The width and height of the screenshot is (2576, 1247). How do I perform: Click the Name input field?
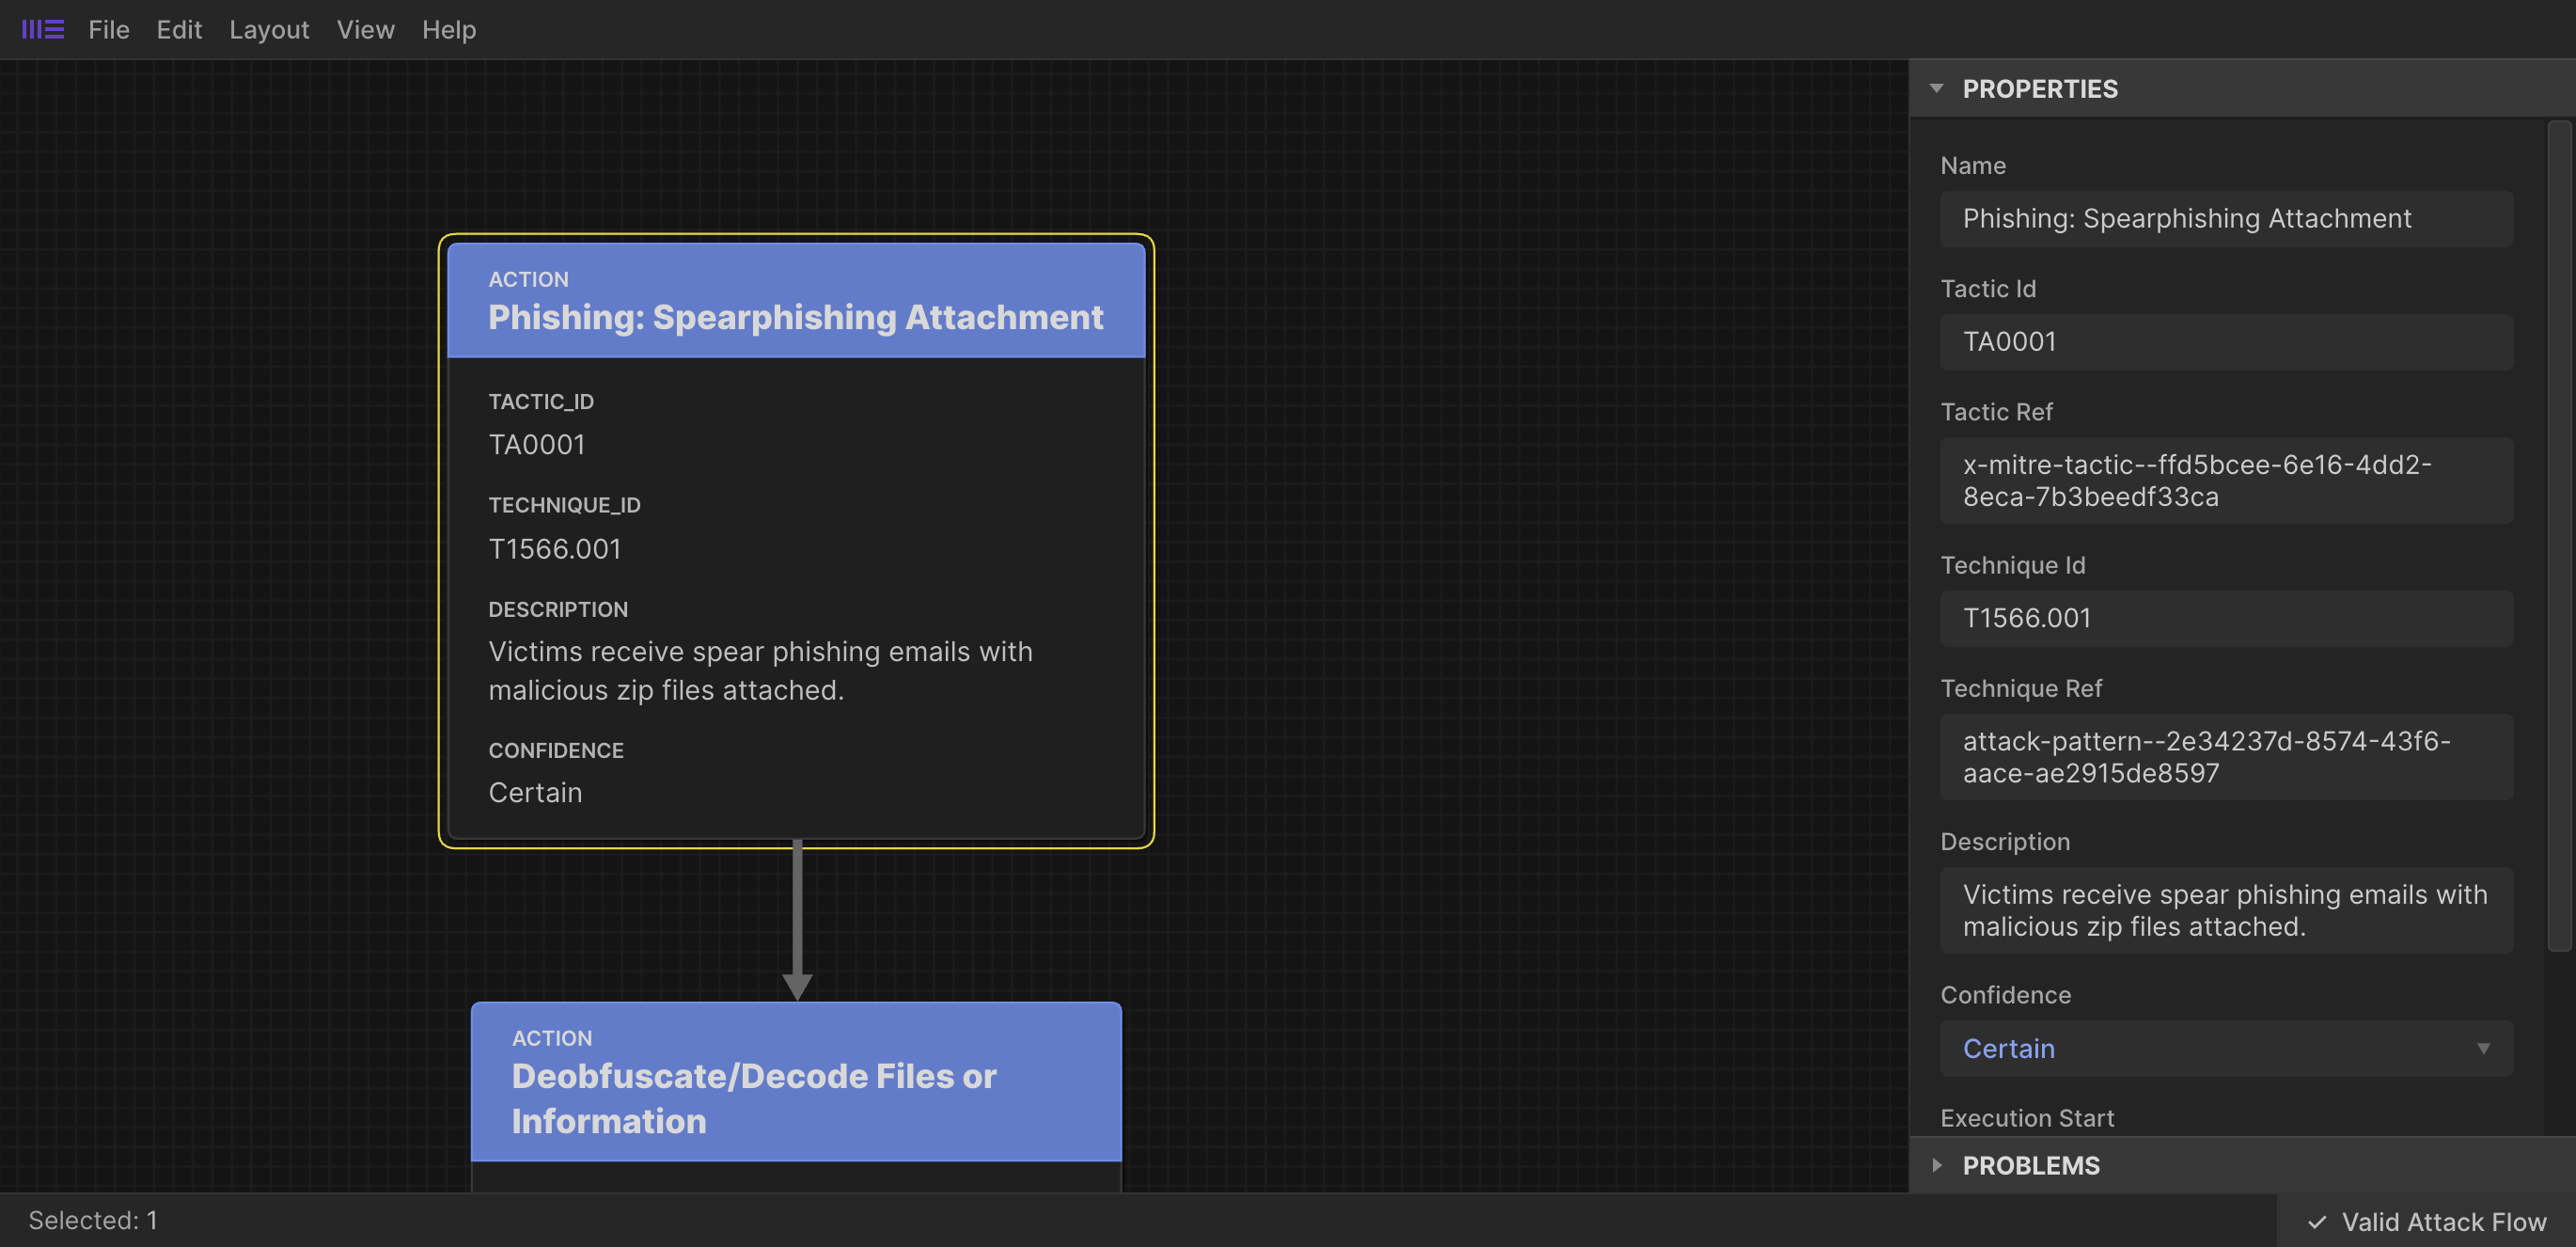[2225, 218]
